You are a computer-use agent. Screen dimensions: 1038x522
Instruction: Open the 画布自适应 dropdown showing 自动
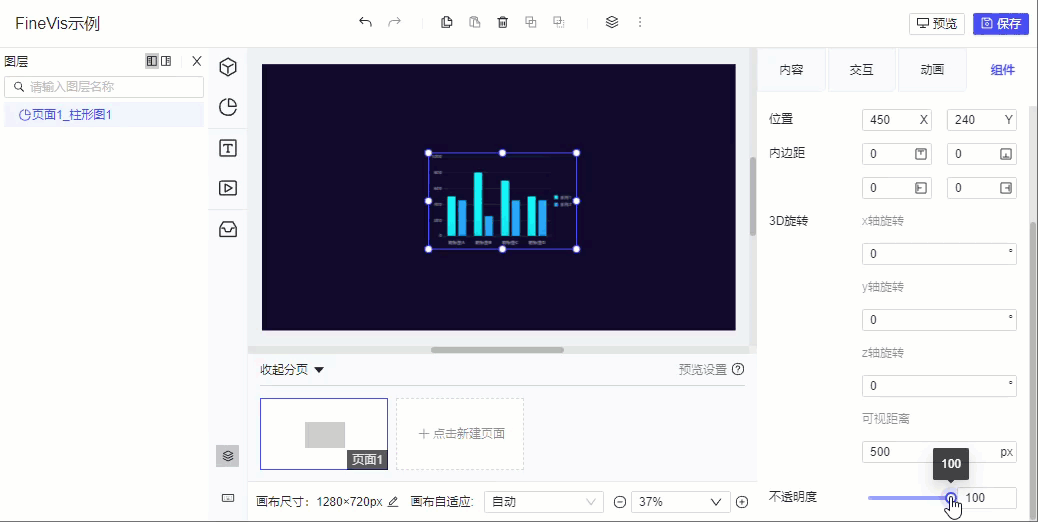click(543, 501)
